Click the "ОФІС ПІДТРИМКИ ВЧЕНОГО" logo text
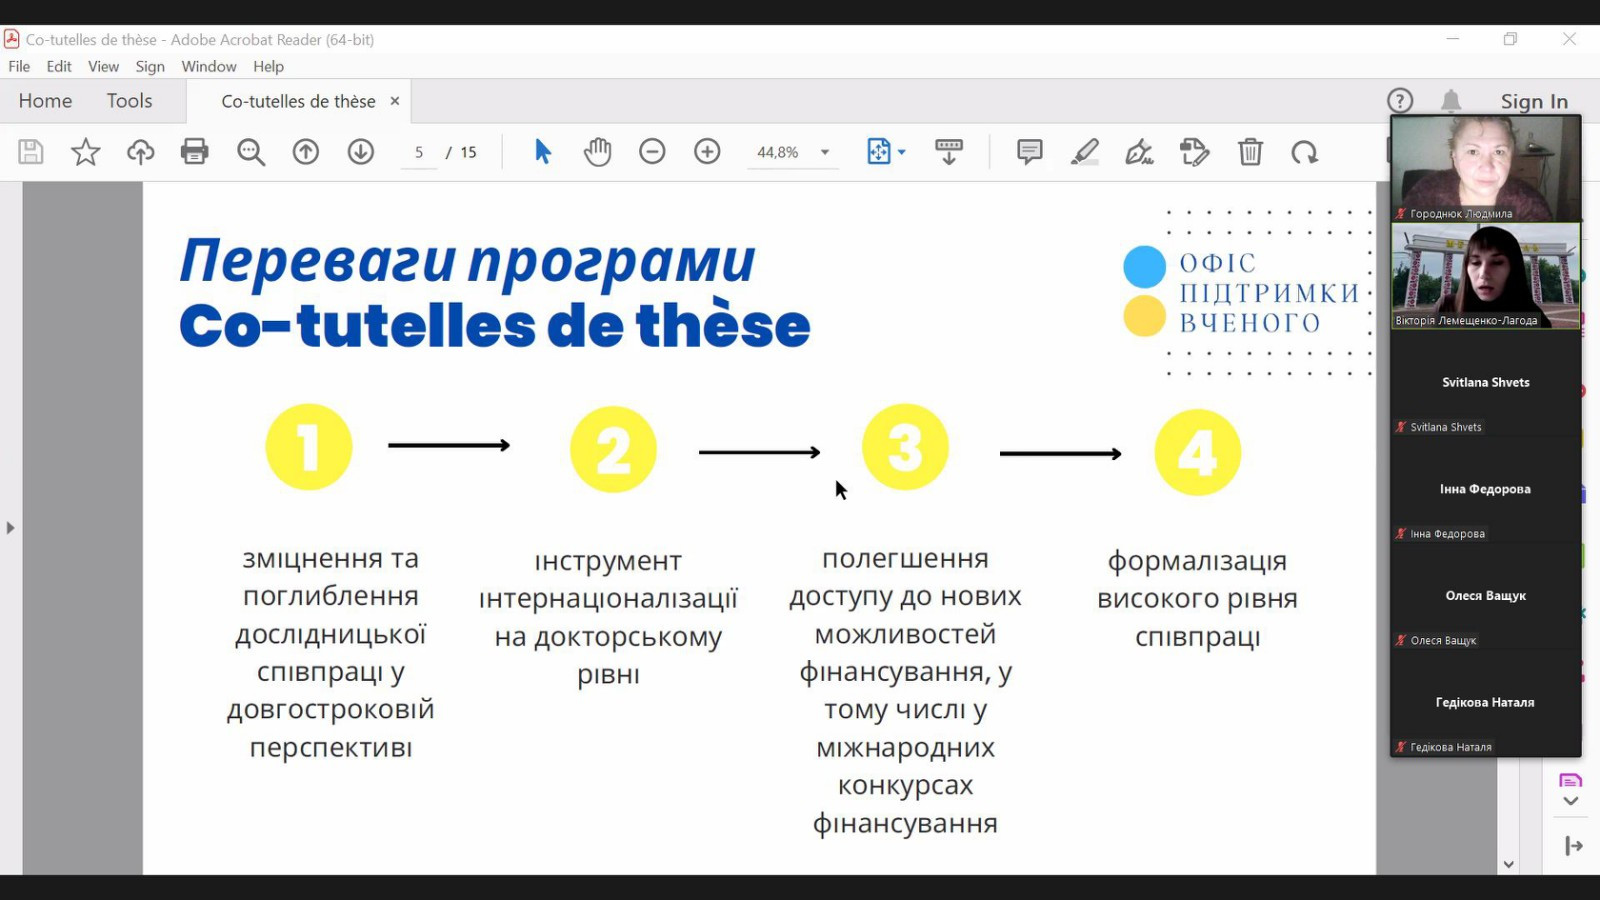The width and height of the screenshot is (1600, 900). [1269, 293]
